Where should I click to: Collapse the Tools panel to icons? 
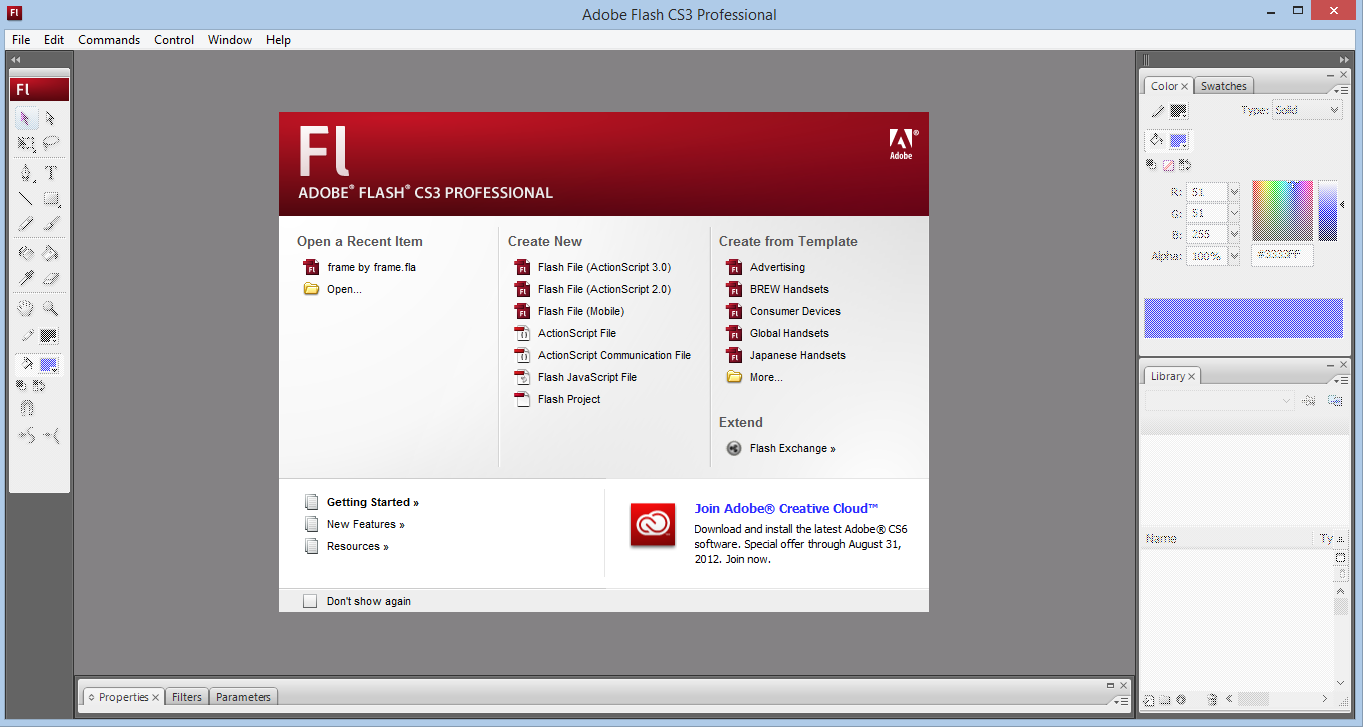pos(16,60)
